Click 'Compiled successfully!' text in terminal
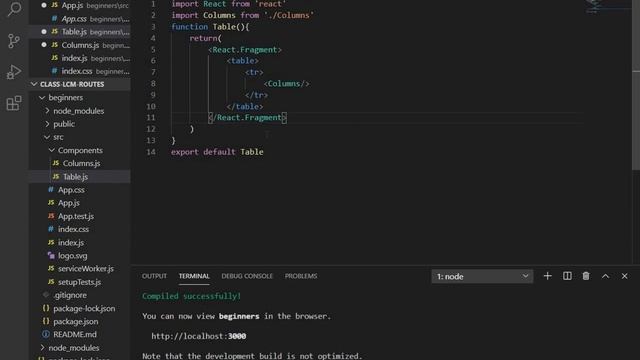Viewport: 640px width, 360px height. coord(191,296)
